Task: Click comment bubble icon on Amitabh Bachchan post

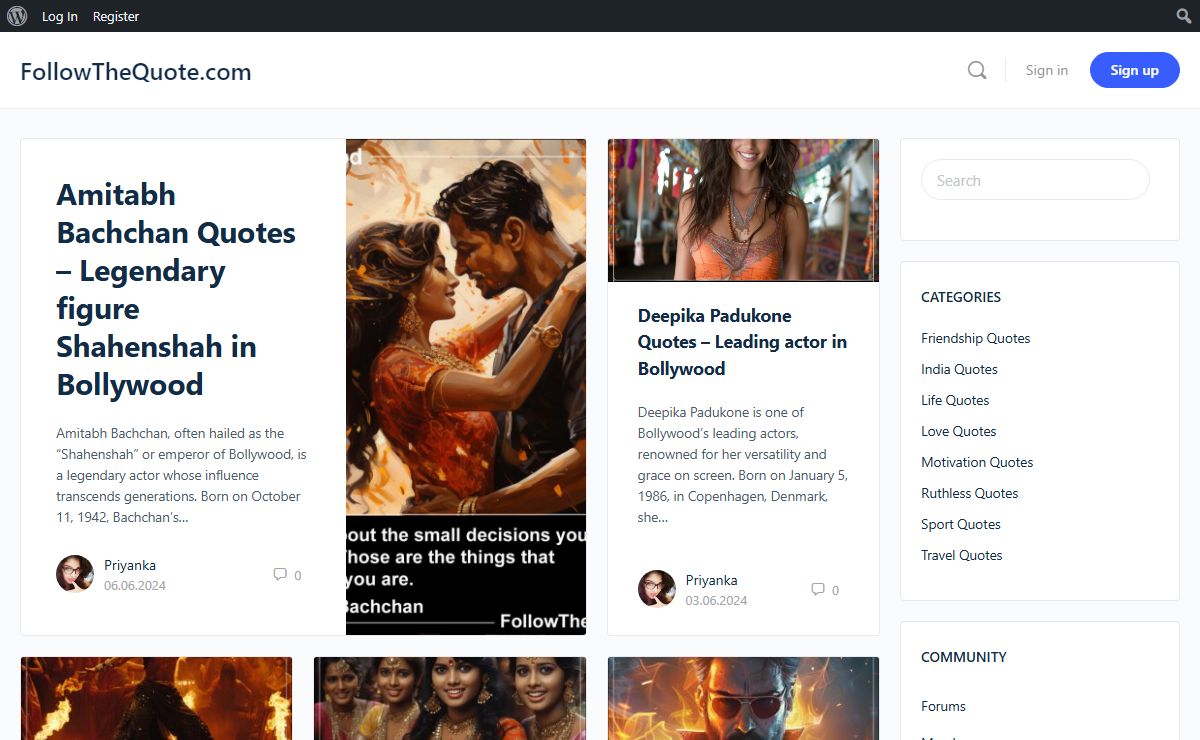Action: [x=280, y=574]
